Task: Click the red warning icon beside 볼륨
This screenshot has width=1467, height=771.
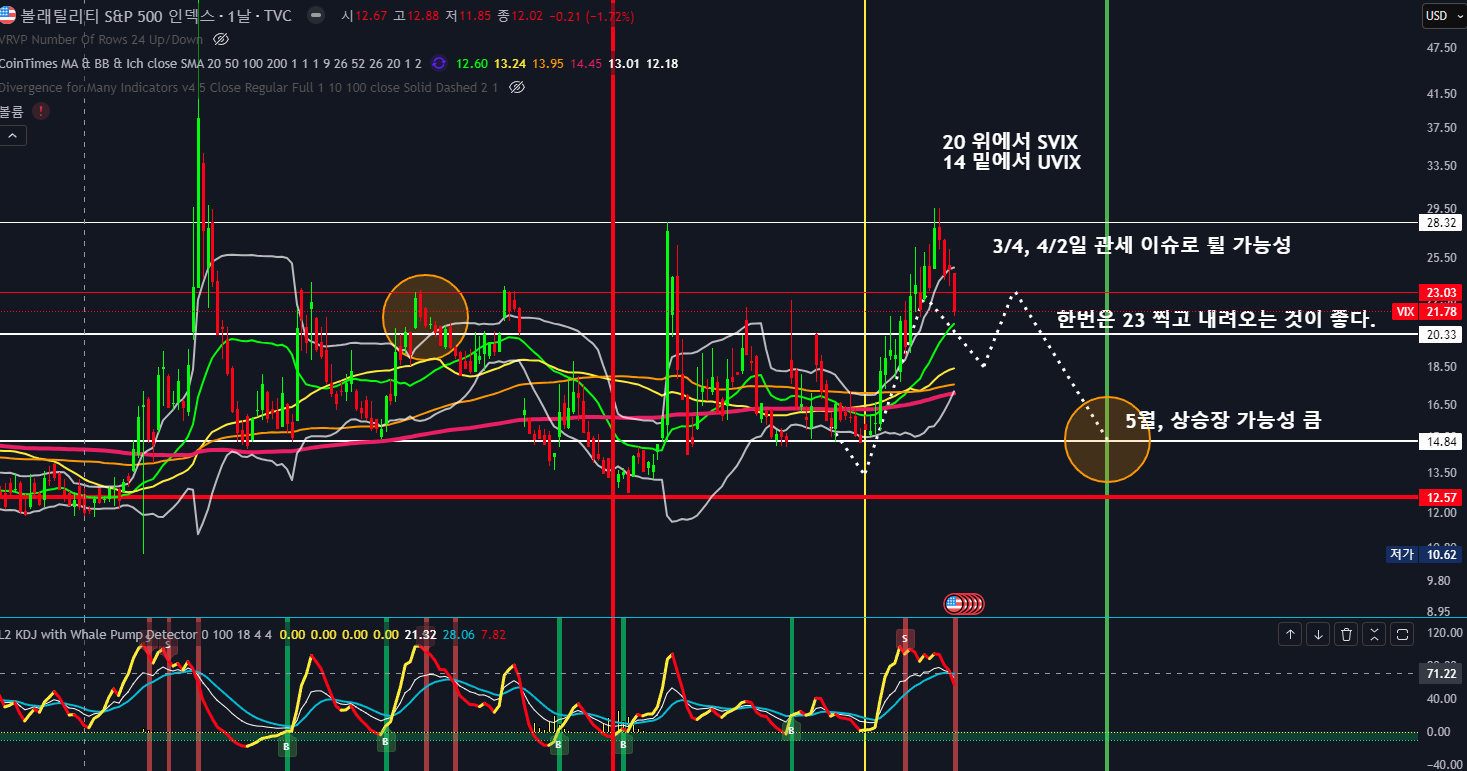Action: coord(40,111)
